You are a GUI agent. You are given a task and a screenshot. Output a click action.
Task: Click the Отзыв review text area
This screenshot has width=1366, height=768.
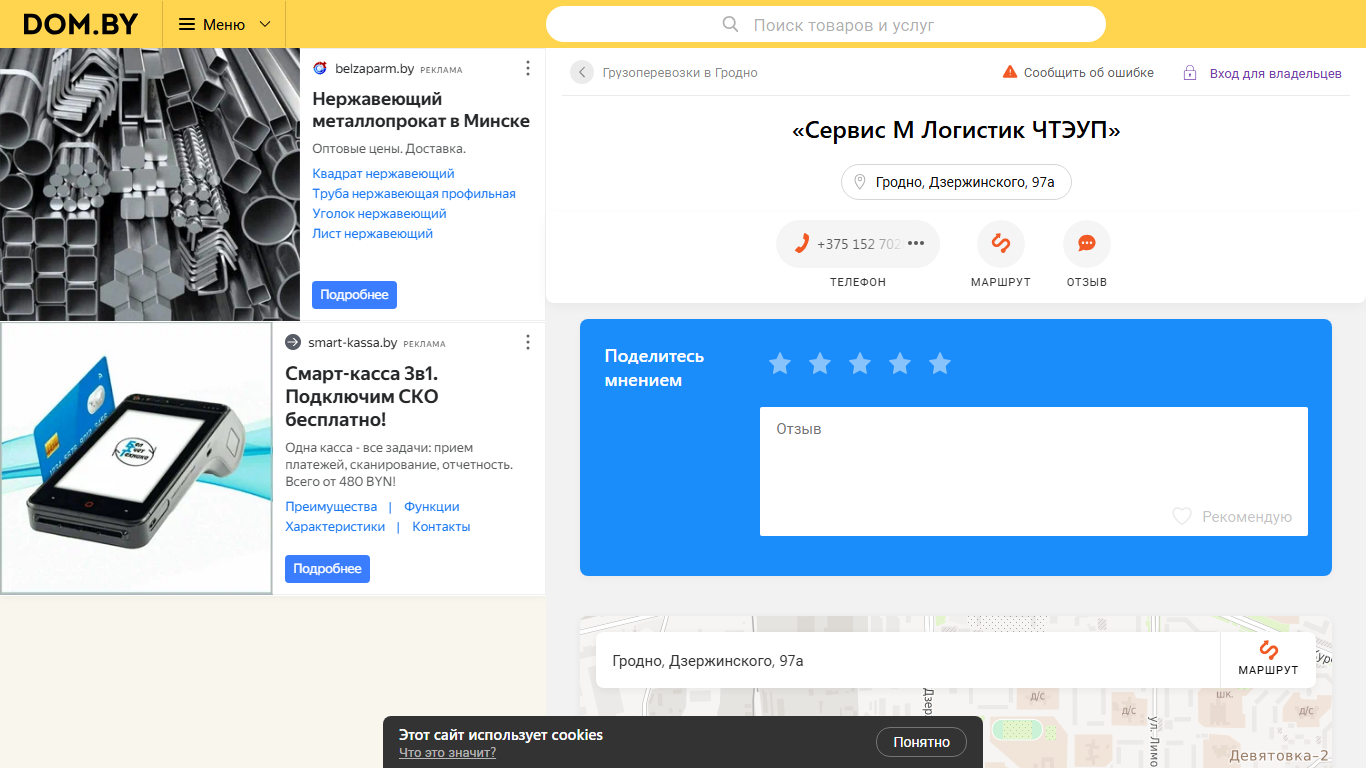[x=1034, y=471]
